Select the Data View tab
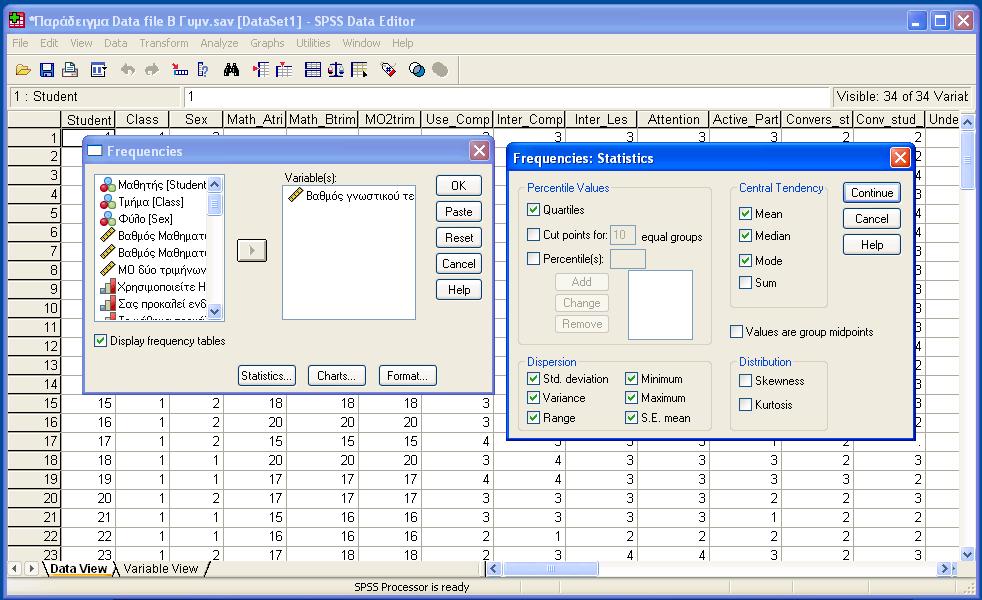 tap(78, 569)
